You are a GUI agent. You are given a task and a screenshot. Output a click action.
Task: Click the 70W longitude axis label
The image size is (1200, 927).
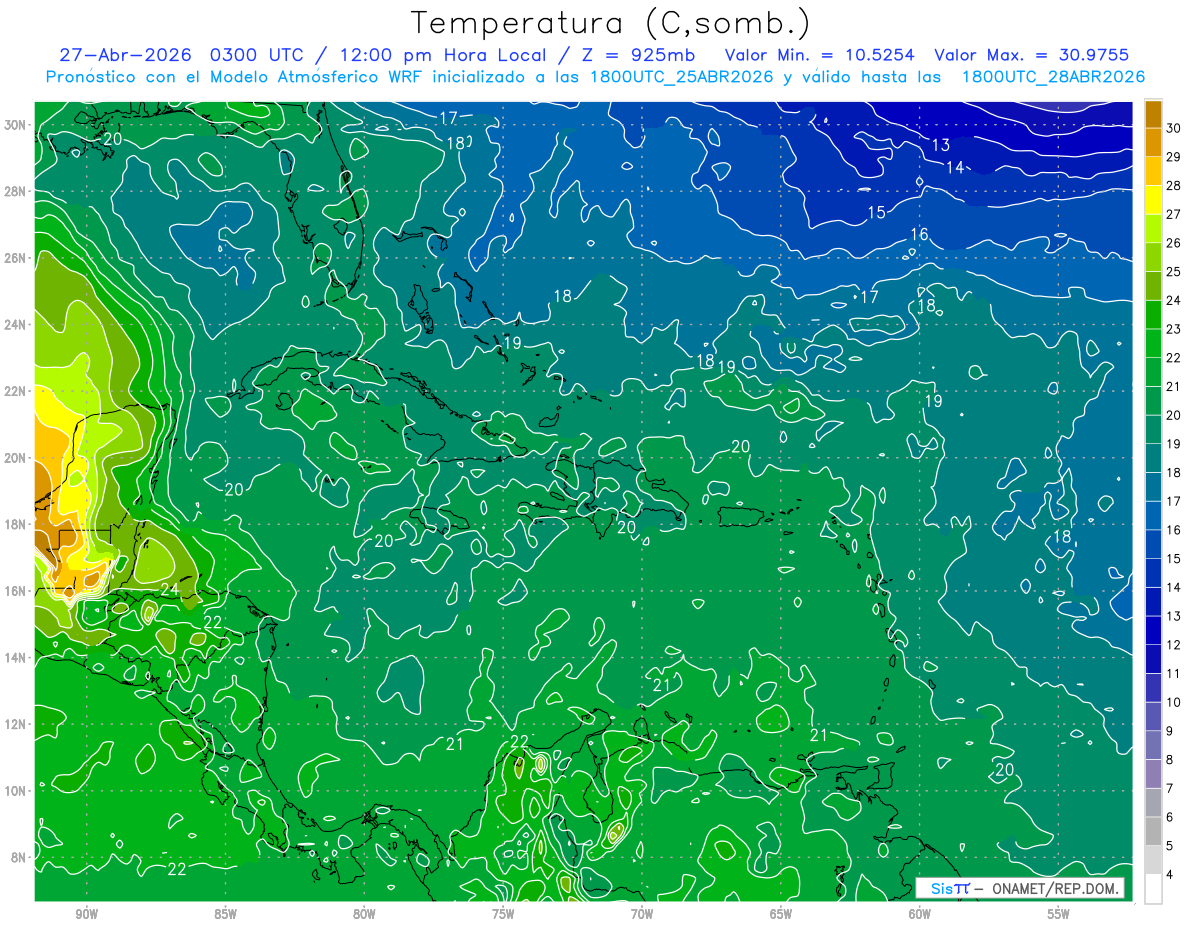(642, 914)
